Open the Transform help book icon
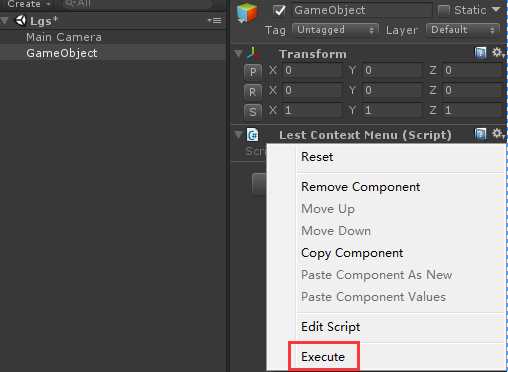Viewport: 508px width, 372px height. coord(480,53)
